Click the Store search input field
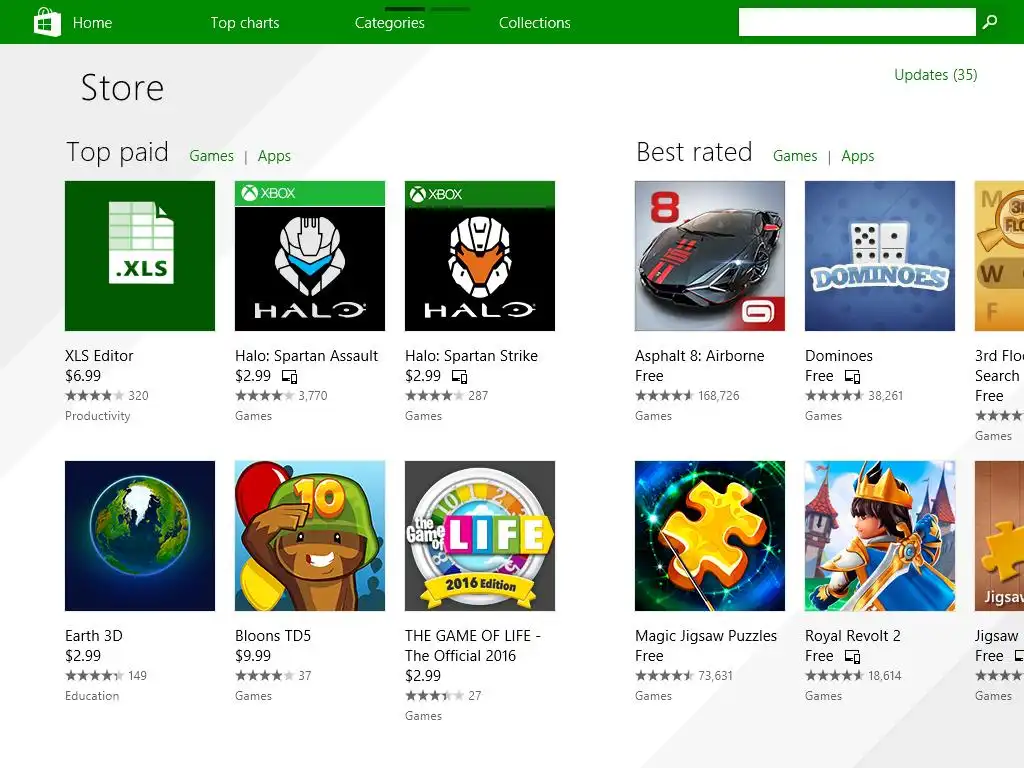 click(x=857, y=22)
